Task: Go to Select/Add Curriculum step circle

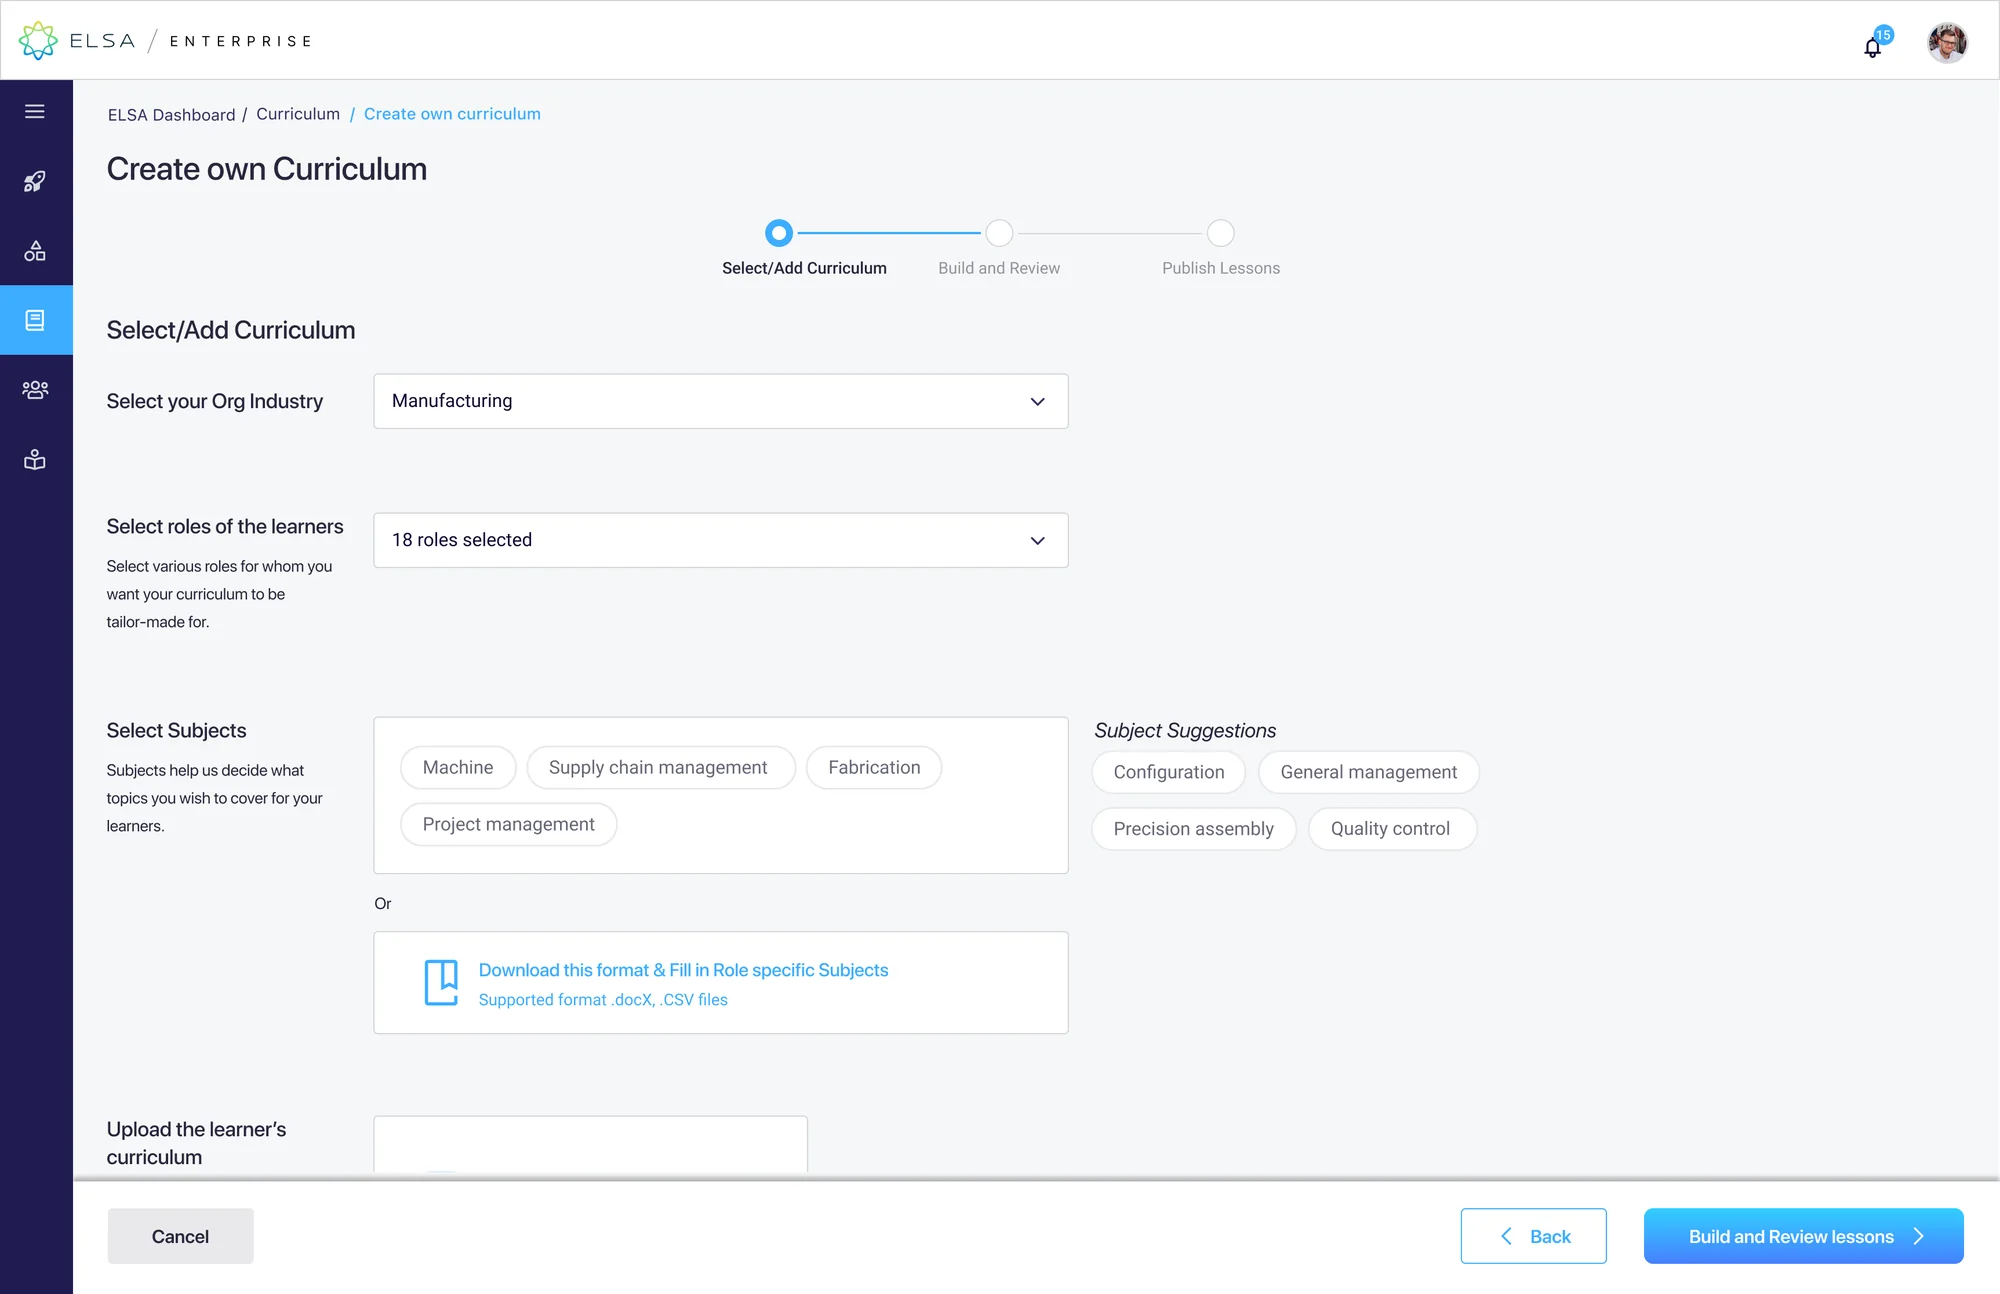Action: click(x=779, y=233)
